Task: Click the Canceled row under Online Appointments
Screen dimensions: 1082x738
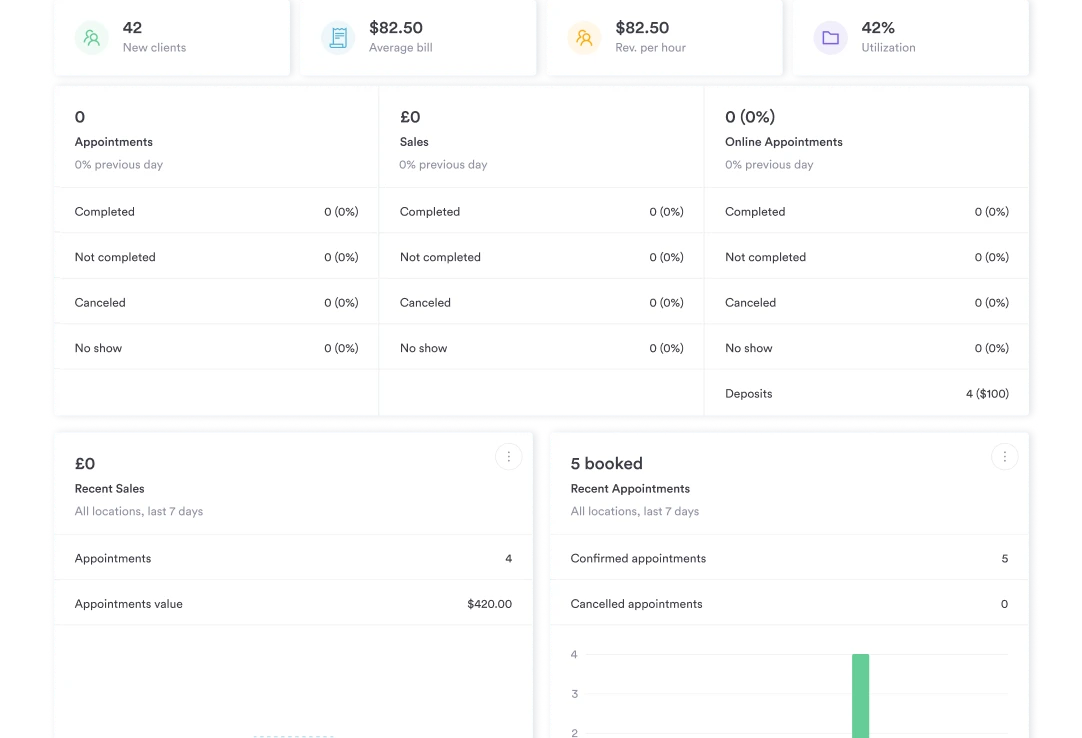Action: point(866,303)
